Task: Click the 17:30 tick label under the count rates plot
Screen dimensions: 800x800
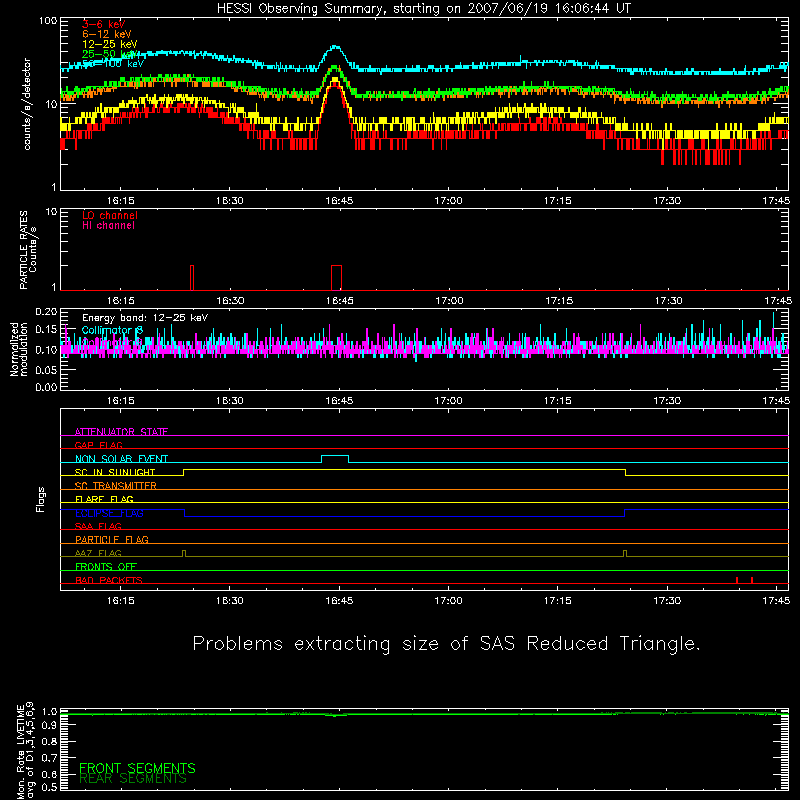Action: [667, 201]
